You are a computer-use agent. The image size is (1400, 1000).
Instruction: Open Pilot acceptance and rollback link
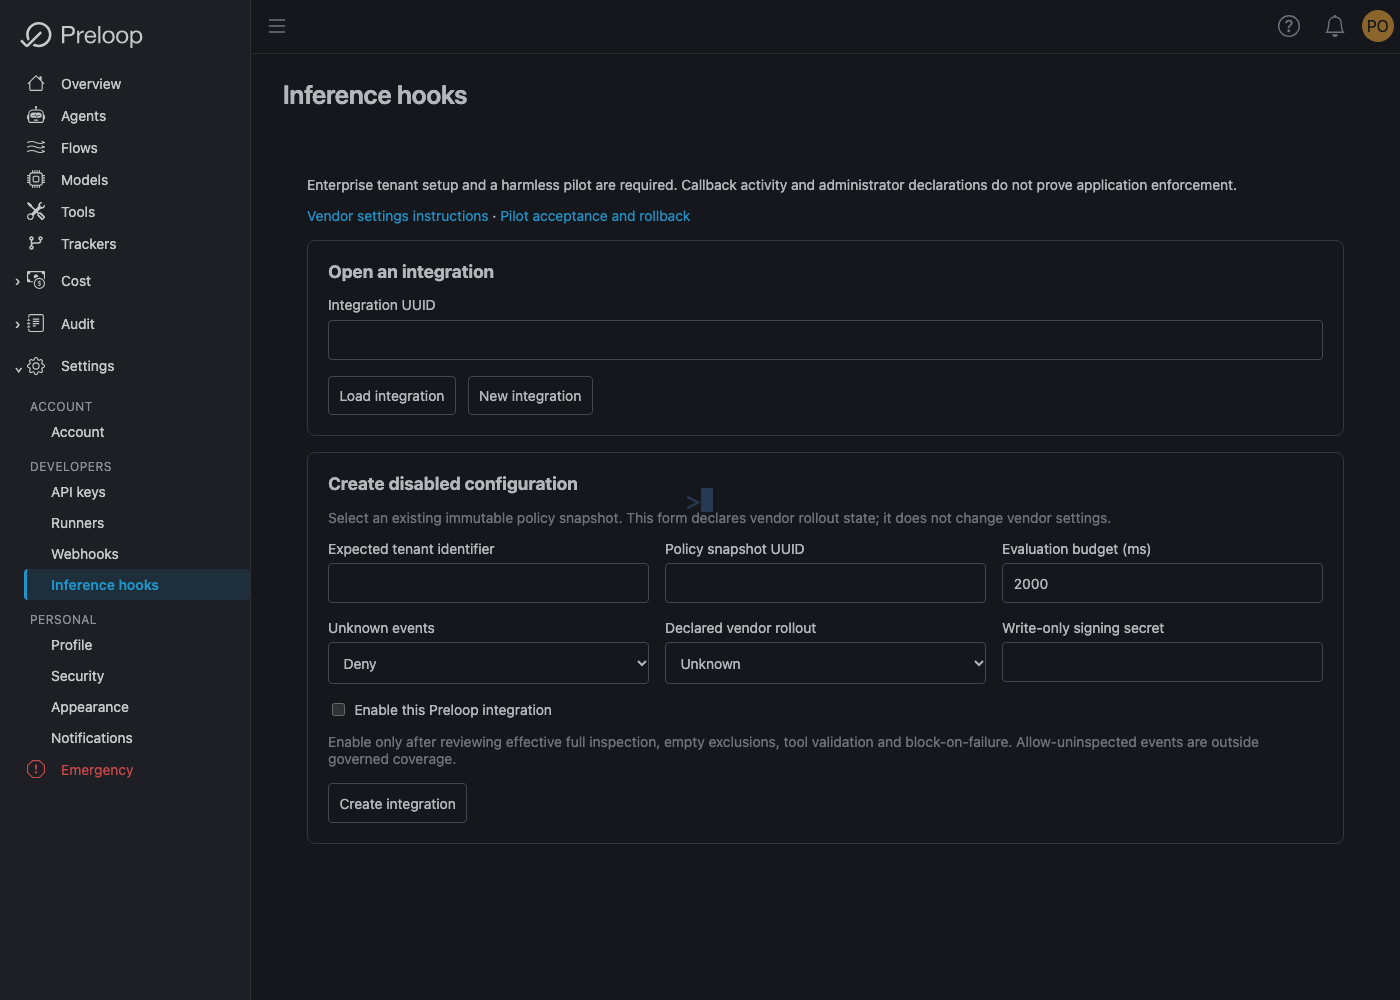[595, 216]
